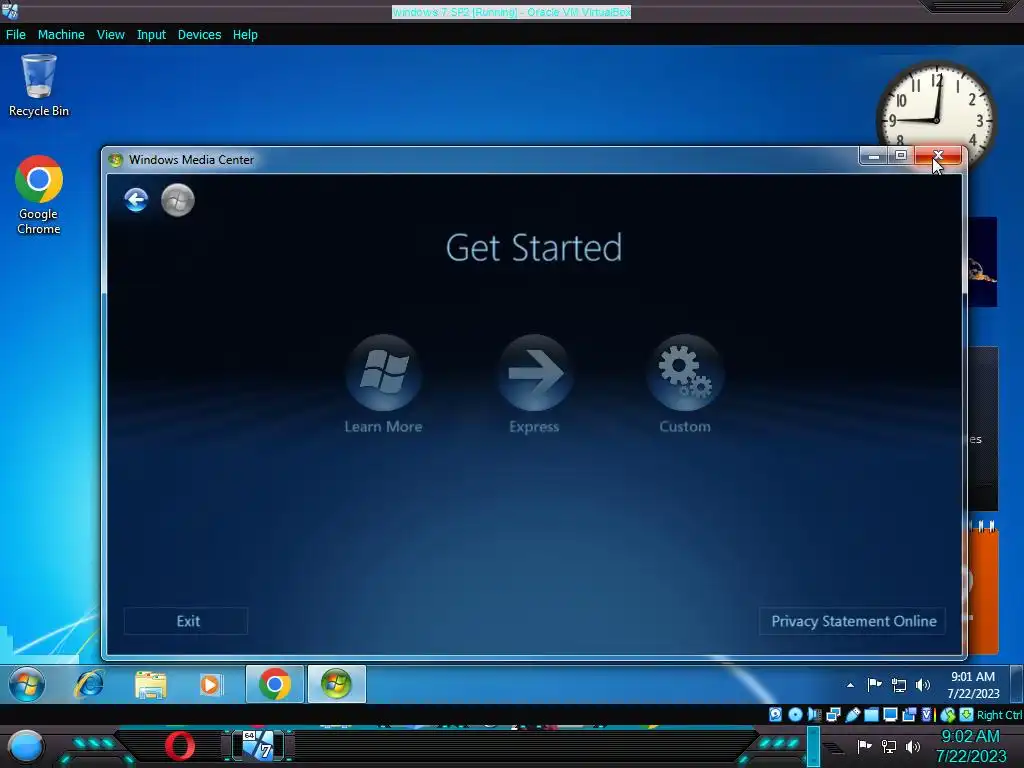Click the VirtualBox network adapters indicator
1024x768 pixels.
(x=833, y=714)
